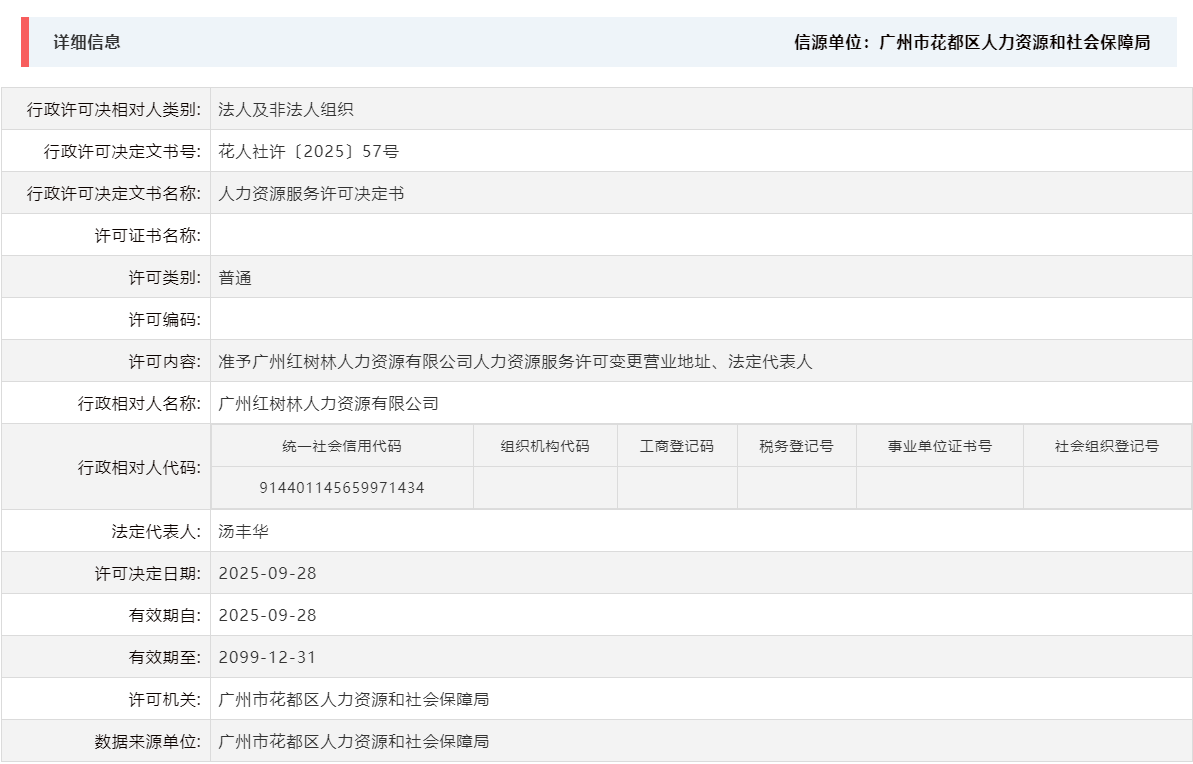Click the 许可类别 value showing 普通
This screenshot has width=1193, height=764.
[237, 276]
